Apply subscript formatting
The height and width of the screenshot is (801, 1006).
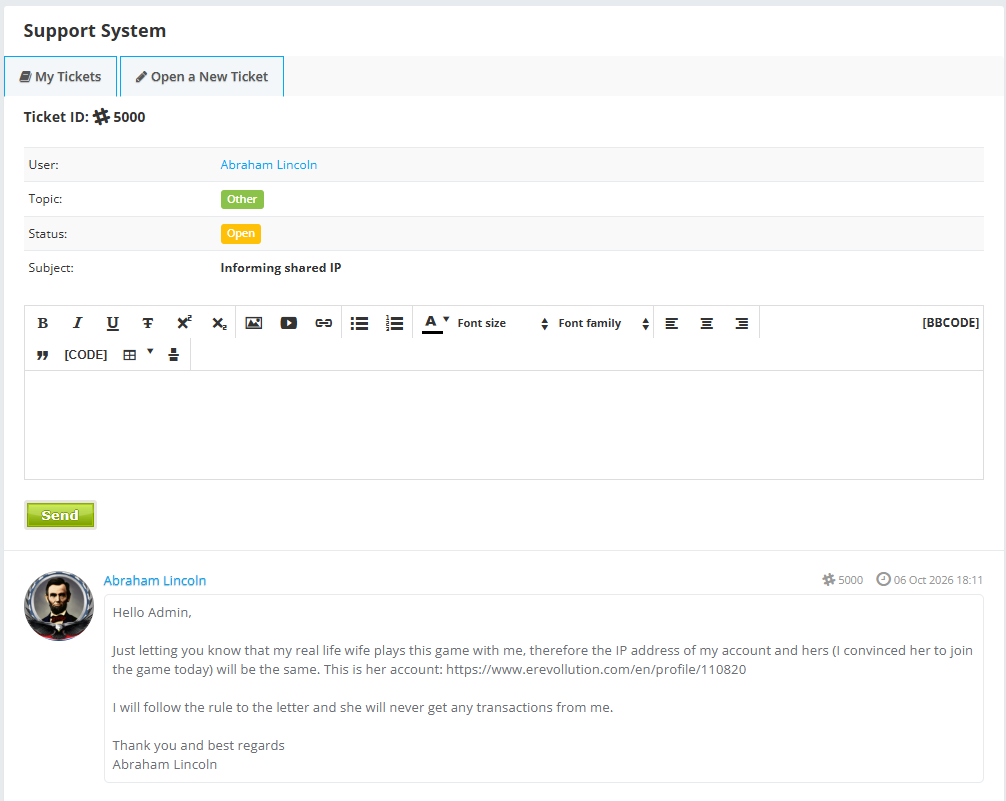tap(219, 323)
